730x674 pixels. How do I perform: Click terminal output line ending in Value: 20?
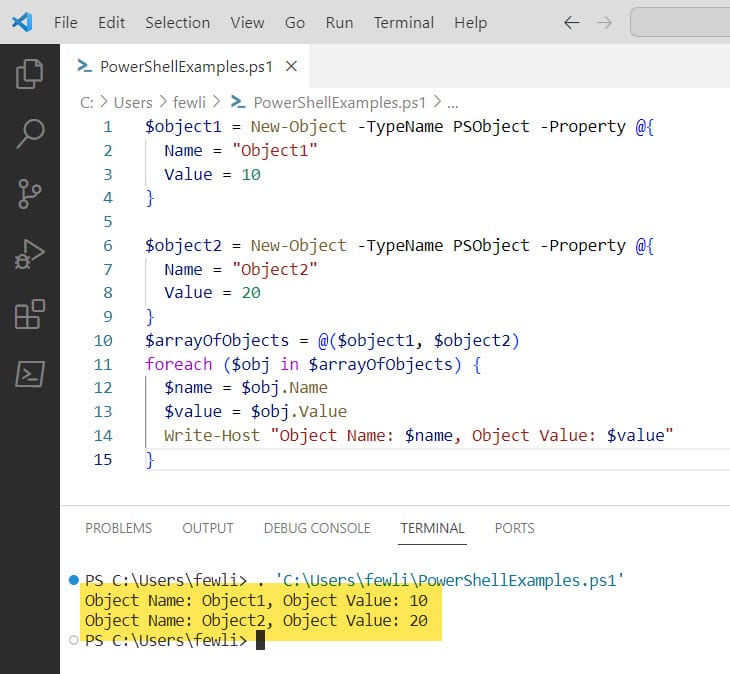(x=256, y=620)
